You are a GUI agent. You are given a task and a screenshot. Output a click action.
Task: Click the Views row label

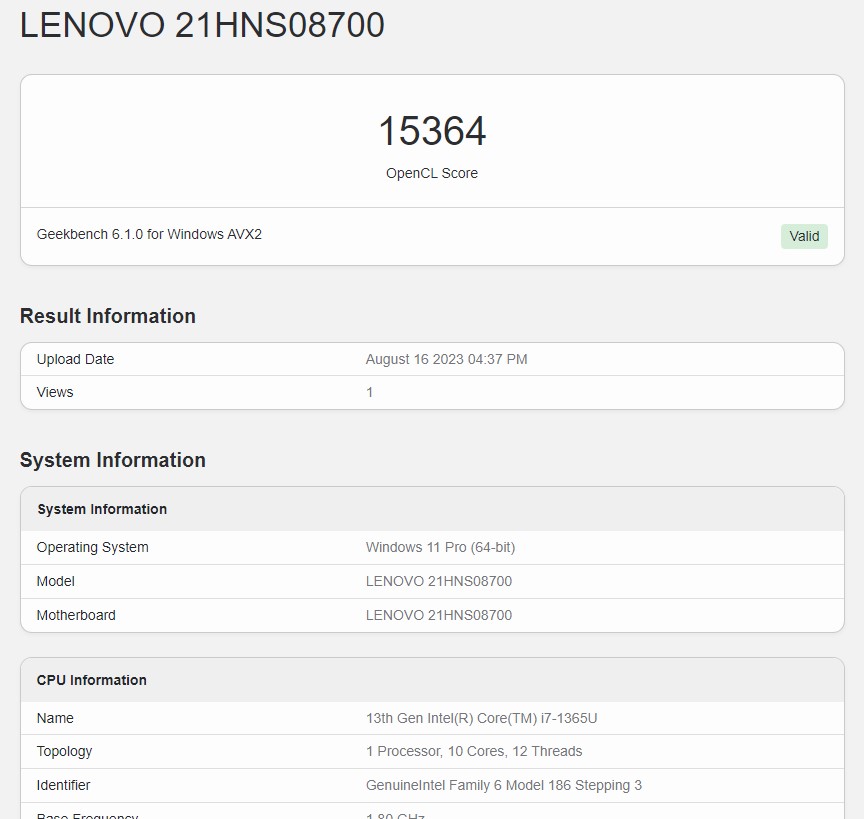tap(55, 392)
